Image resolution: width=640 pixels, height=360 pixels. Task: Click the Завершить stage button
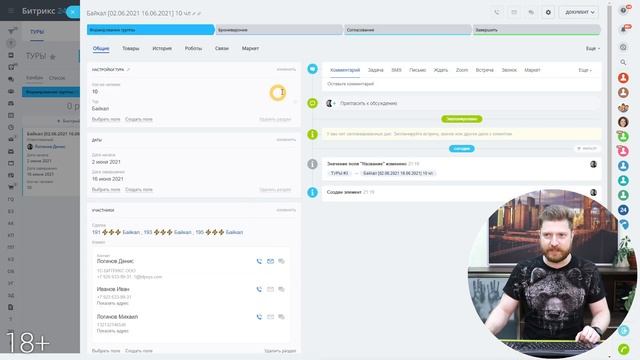pyautogui.click(x=537, y=30)
